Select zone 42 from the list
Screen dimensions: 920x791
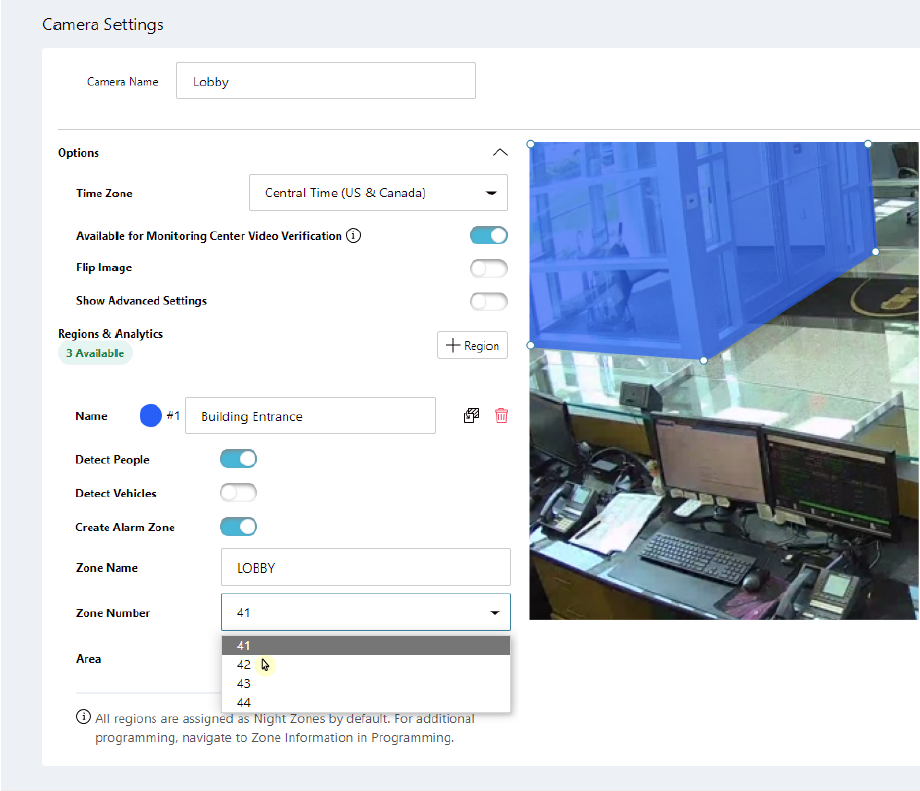(x=244, y=665)
